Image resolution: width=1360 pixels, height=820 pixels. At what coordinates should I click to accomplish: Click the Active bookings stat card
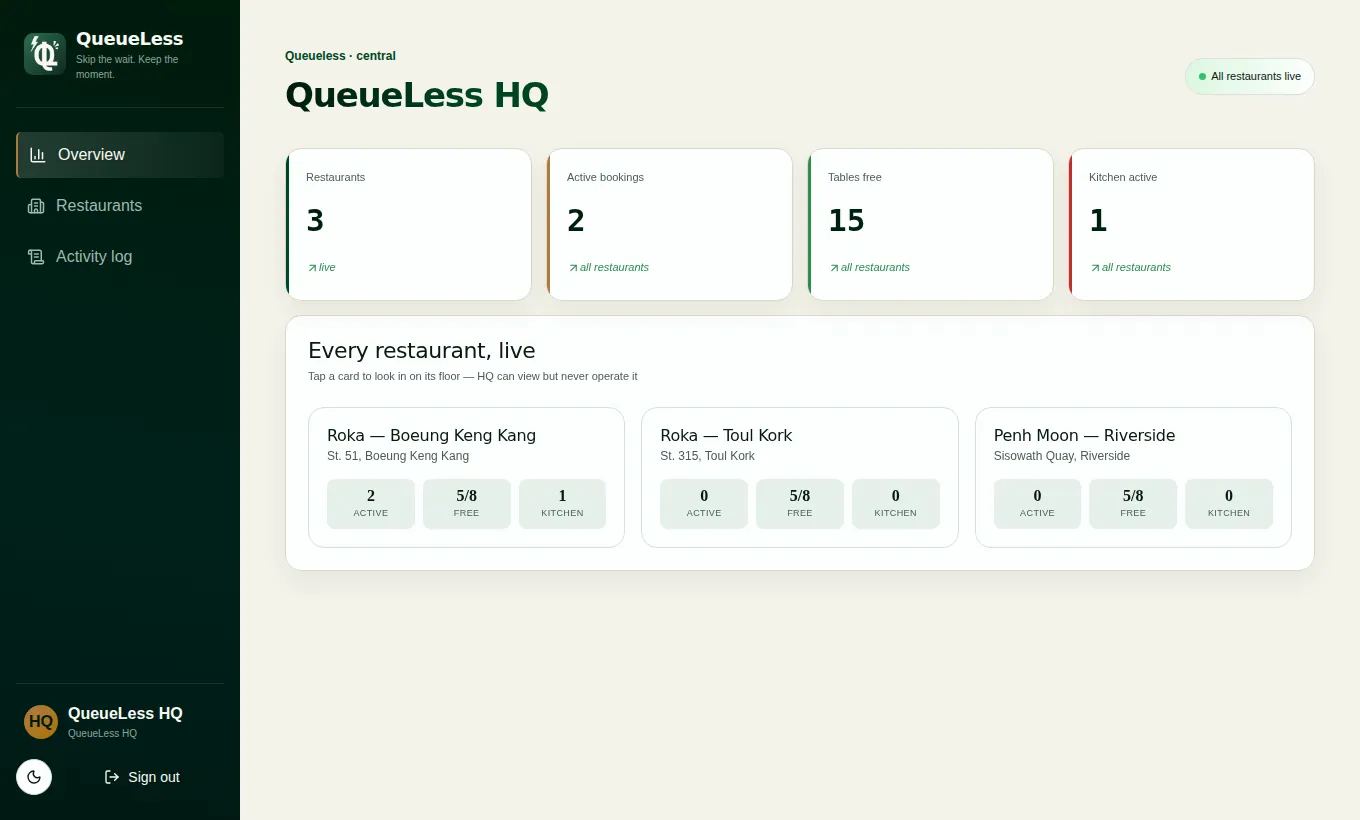click(669, 224)
